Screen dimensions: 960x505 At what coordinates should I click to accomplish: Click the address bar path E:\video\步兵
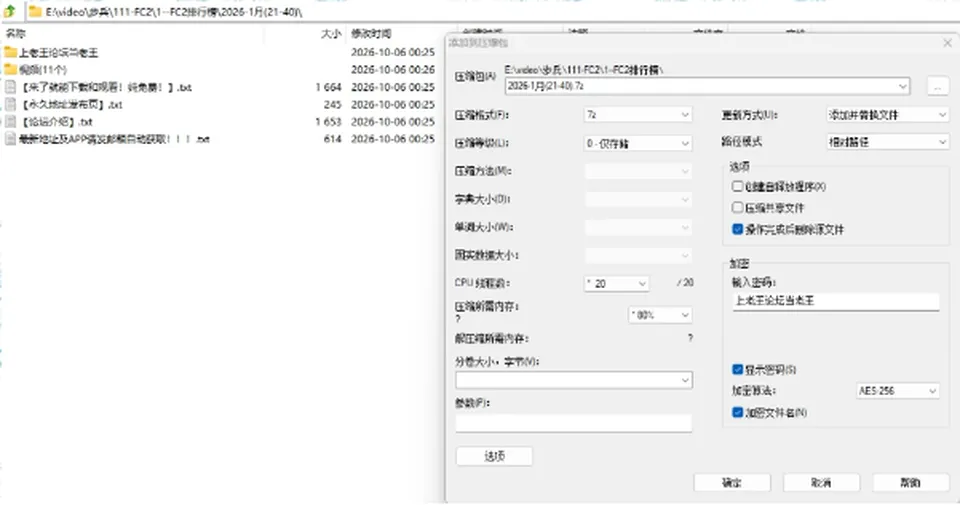point(173,12)
